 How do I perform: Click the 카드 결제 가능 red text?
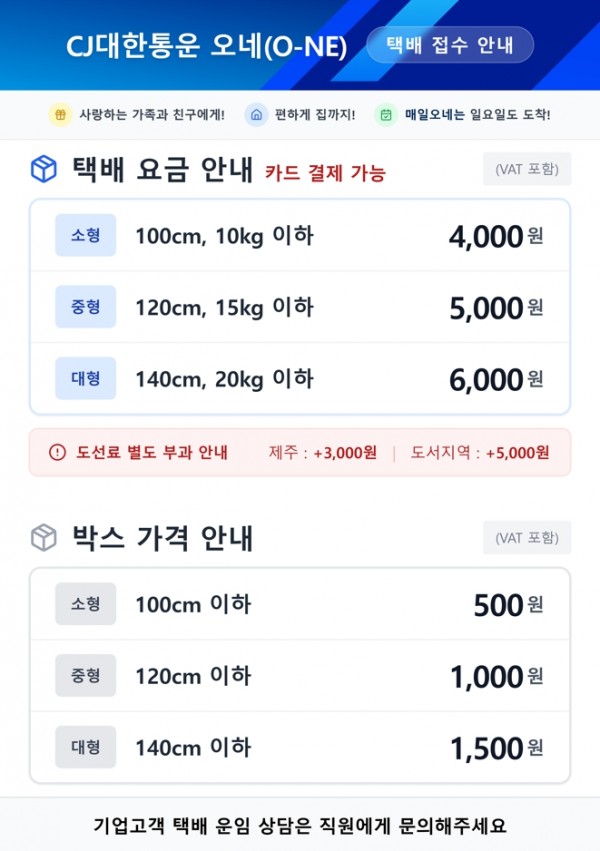coord(325,173)
